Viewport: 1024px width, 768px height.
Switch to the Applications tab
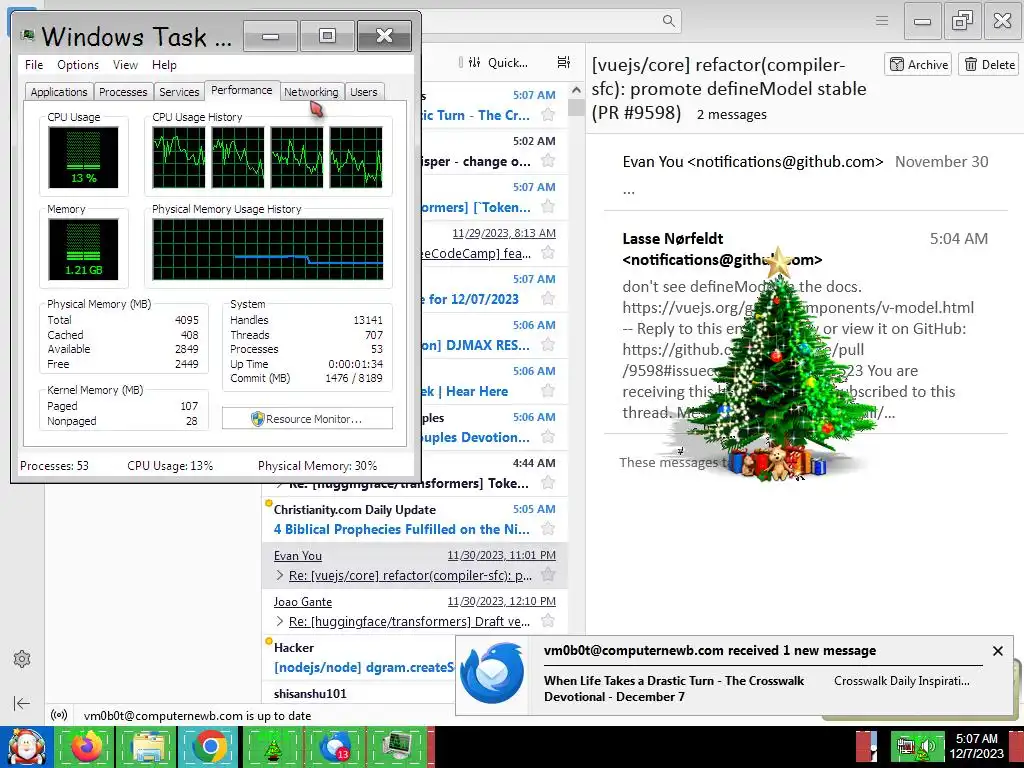point(59,92)
